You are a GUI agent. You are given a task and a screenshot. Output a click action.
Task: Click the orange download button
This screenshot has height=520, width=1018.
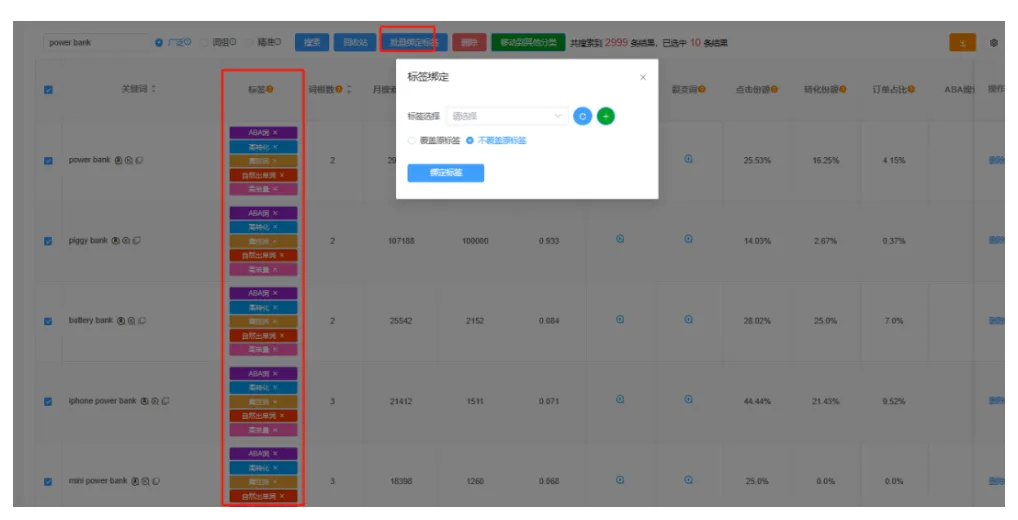[x=962, y=43]
